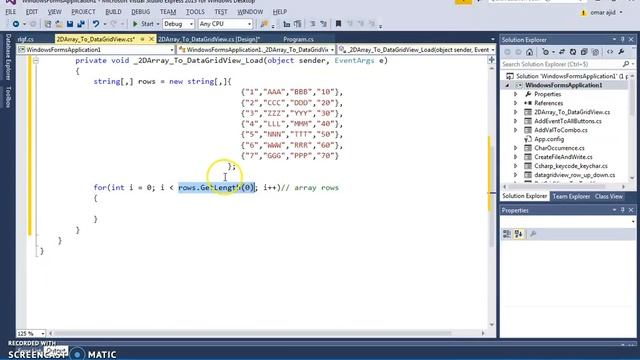Toggle Alphabetical sort in Properties panel

point(519,234)
